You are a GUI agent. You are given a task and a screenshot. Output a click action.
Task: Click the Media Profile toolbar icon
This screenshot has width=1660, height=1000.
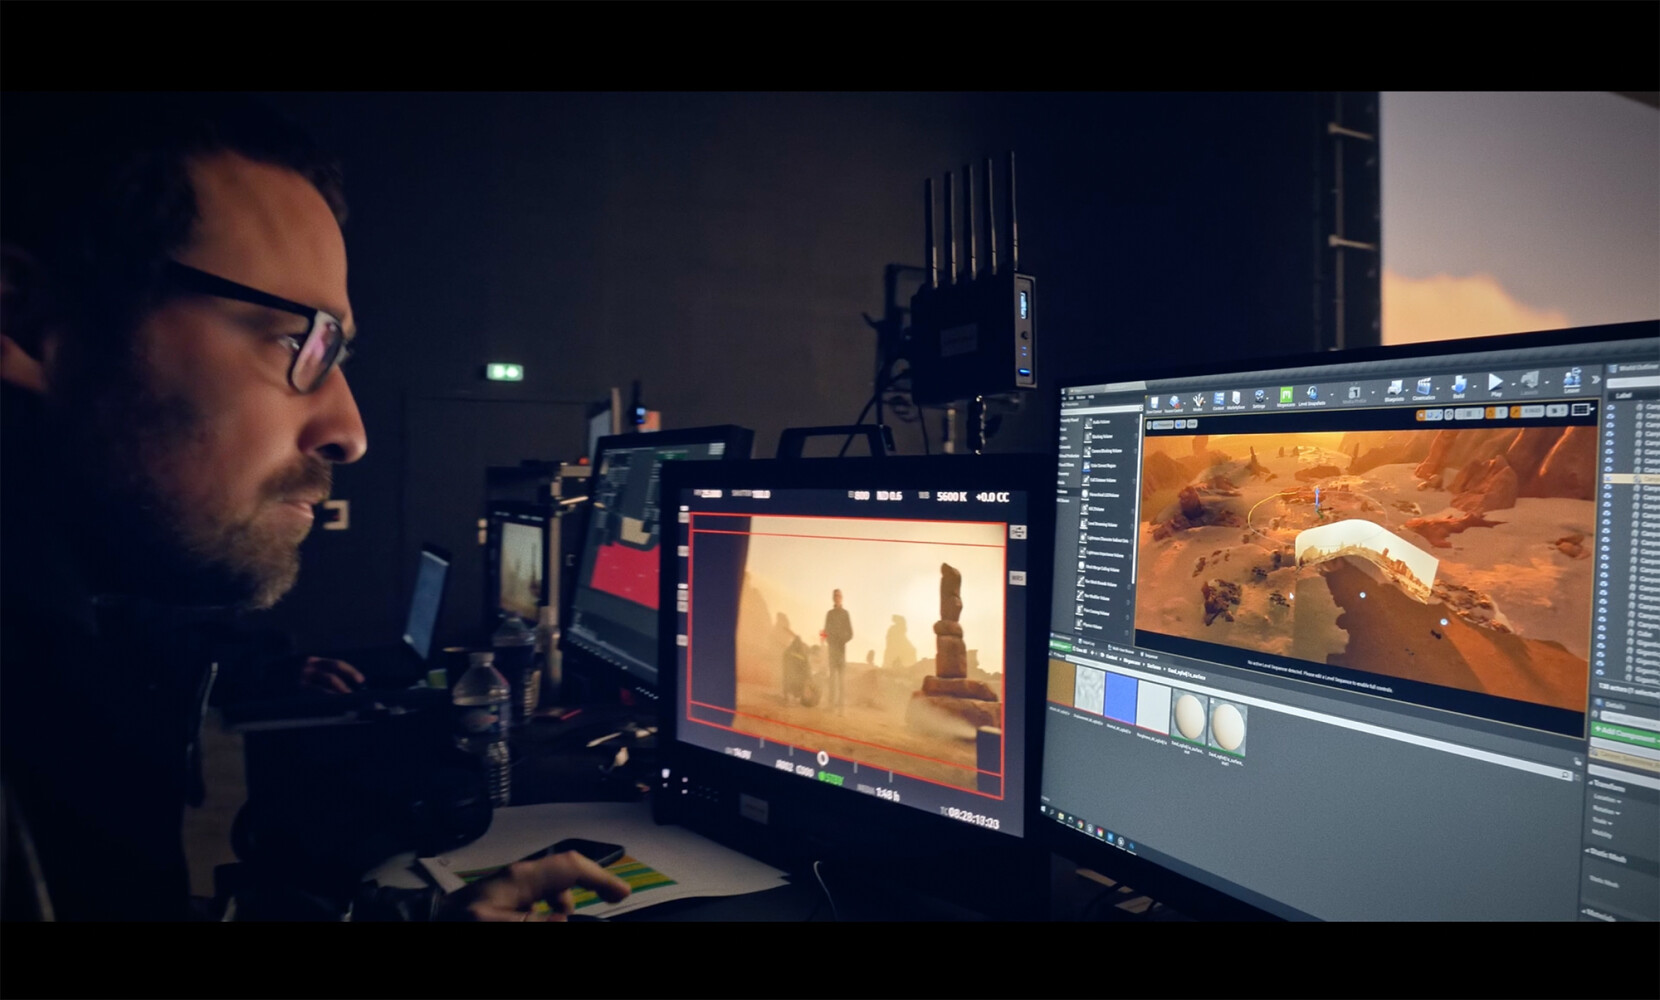[x=1355, y=393]
